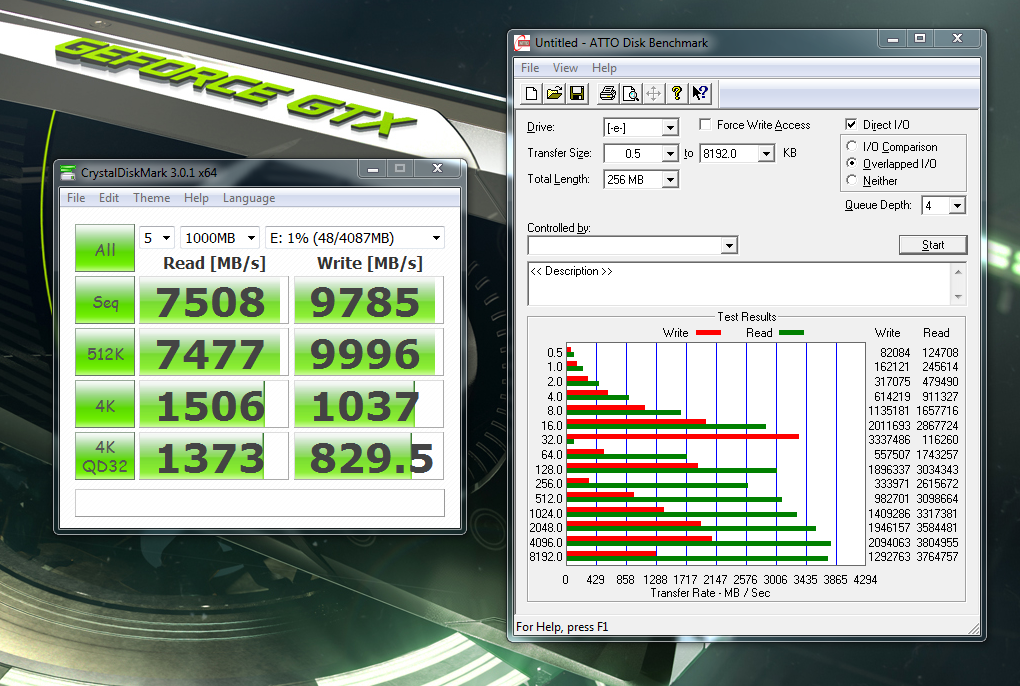This screenshot has height=686, width=1020.
Task: Click the New file icon in ATTO toolbar
Action: coord(531,94)
